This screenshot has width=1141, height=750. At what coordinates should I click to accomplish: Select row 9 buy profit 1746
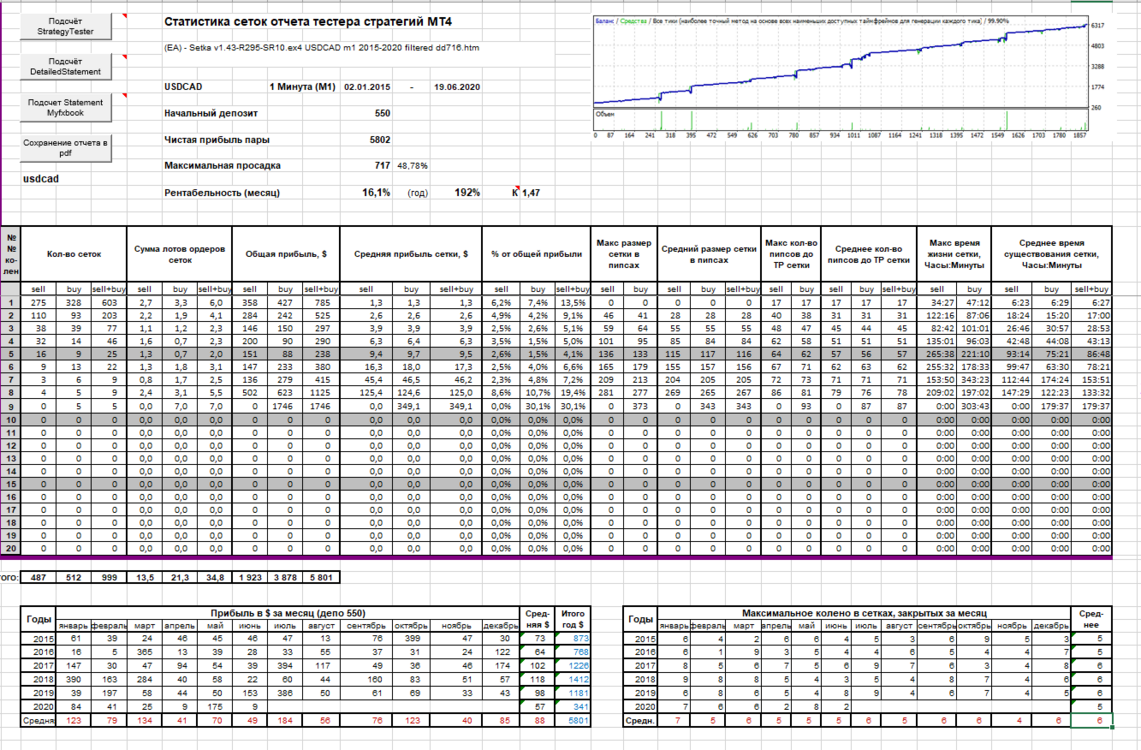[285, 406]
